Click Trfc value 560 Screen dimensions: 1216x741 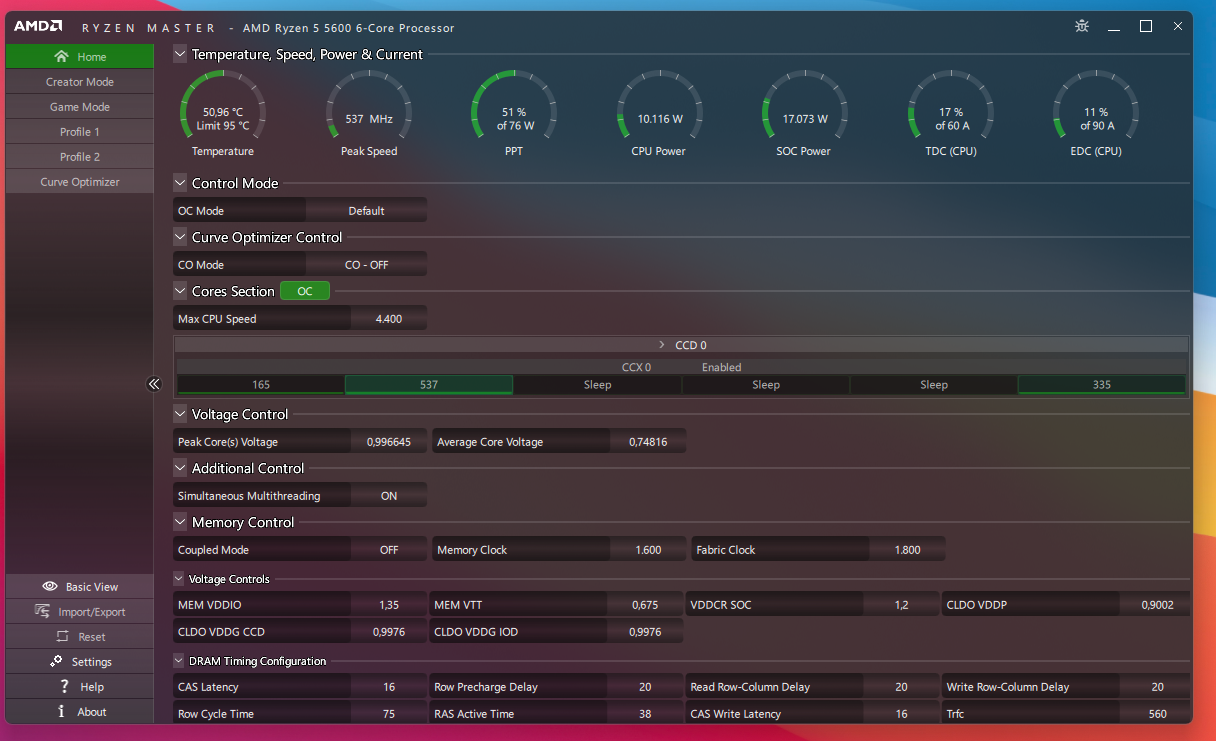[1157, 714]
